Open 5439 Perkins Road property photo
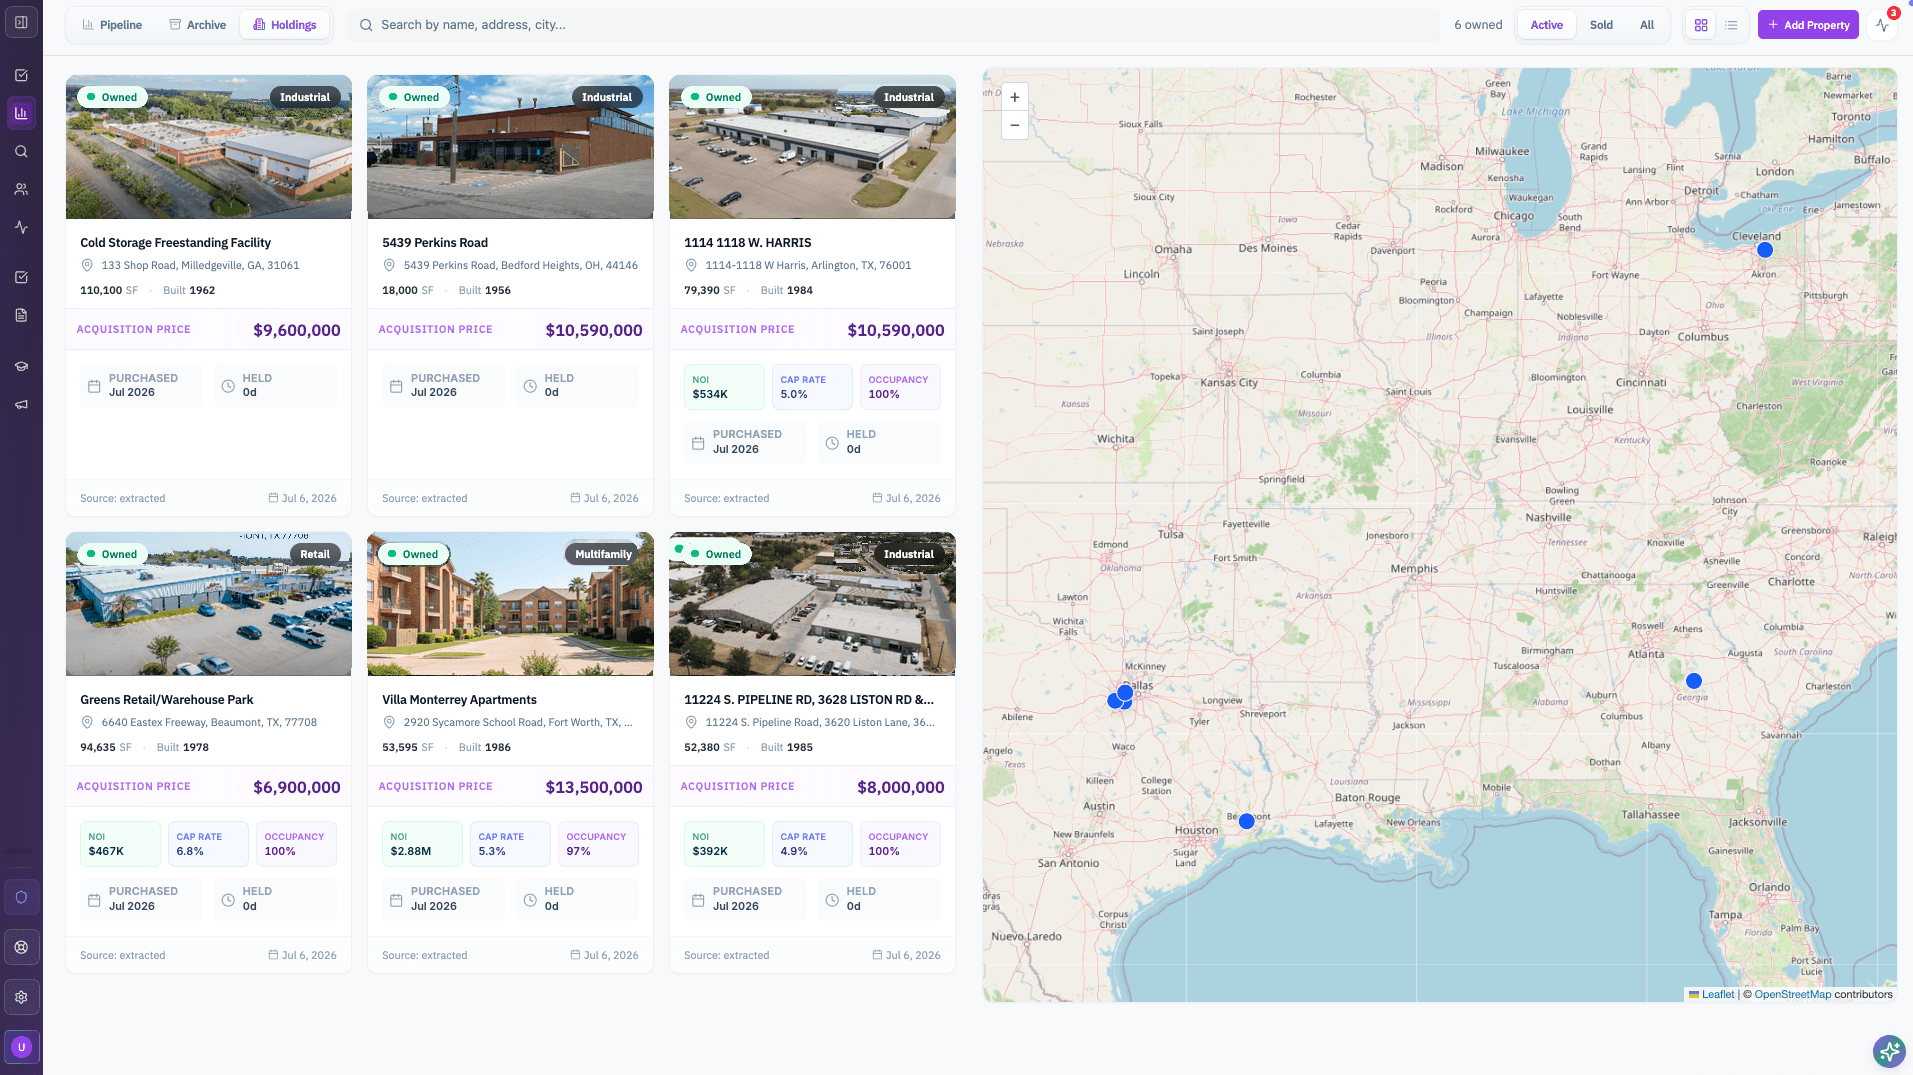 pos(510,147)
